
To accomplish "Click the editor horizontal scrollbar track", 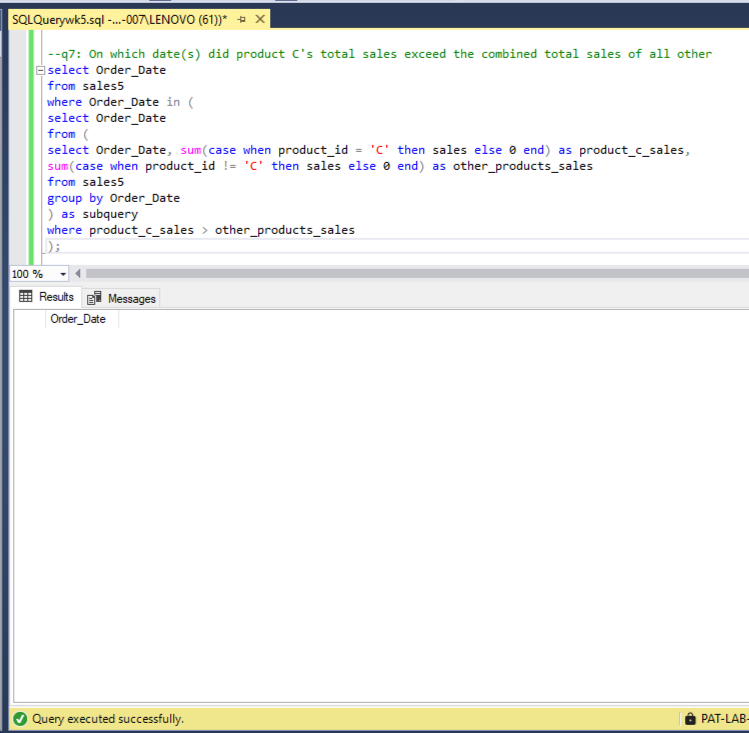I will pyautogui.click(x=417, y=274).
